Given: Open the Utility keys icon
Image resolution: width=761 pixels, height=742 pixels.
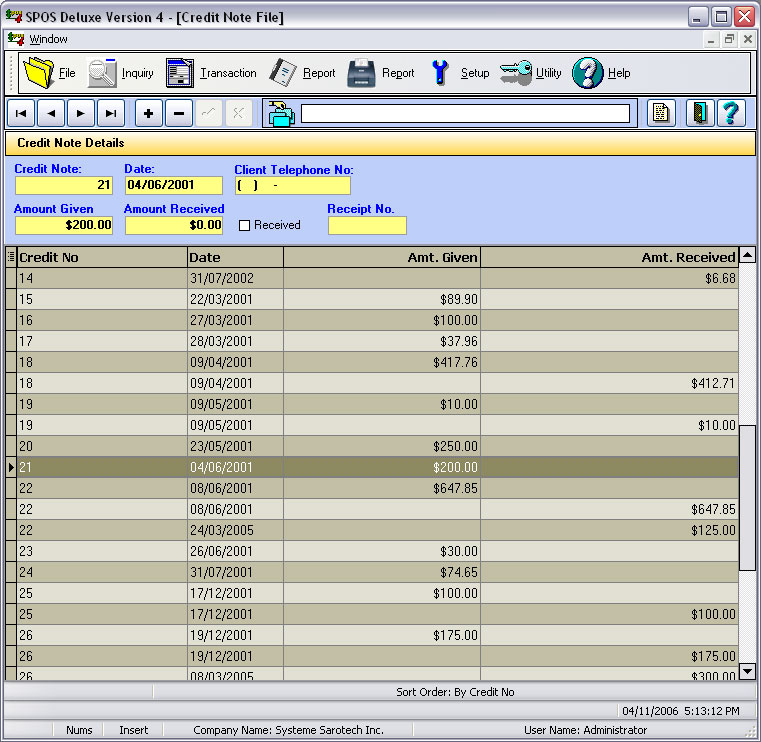Looking at the screenshot, I should coord(516,73).
